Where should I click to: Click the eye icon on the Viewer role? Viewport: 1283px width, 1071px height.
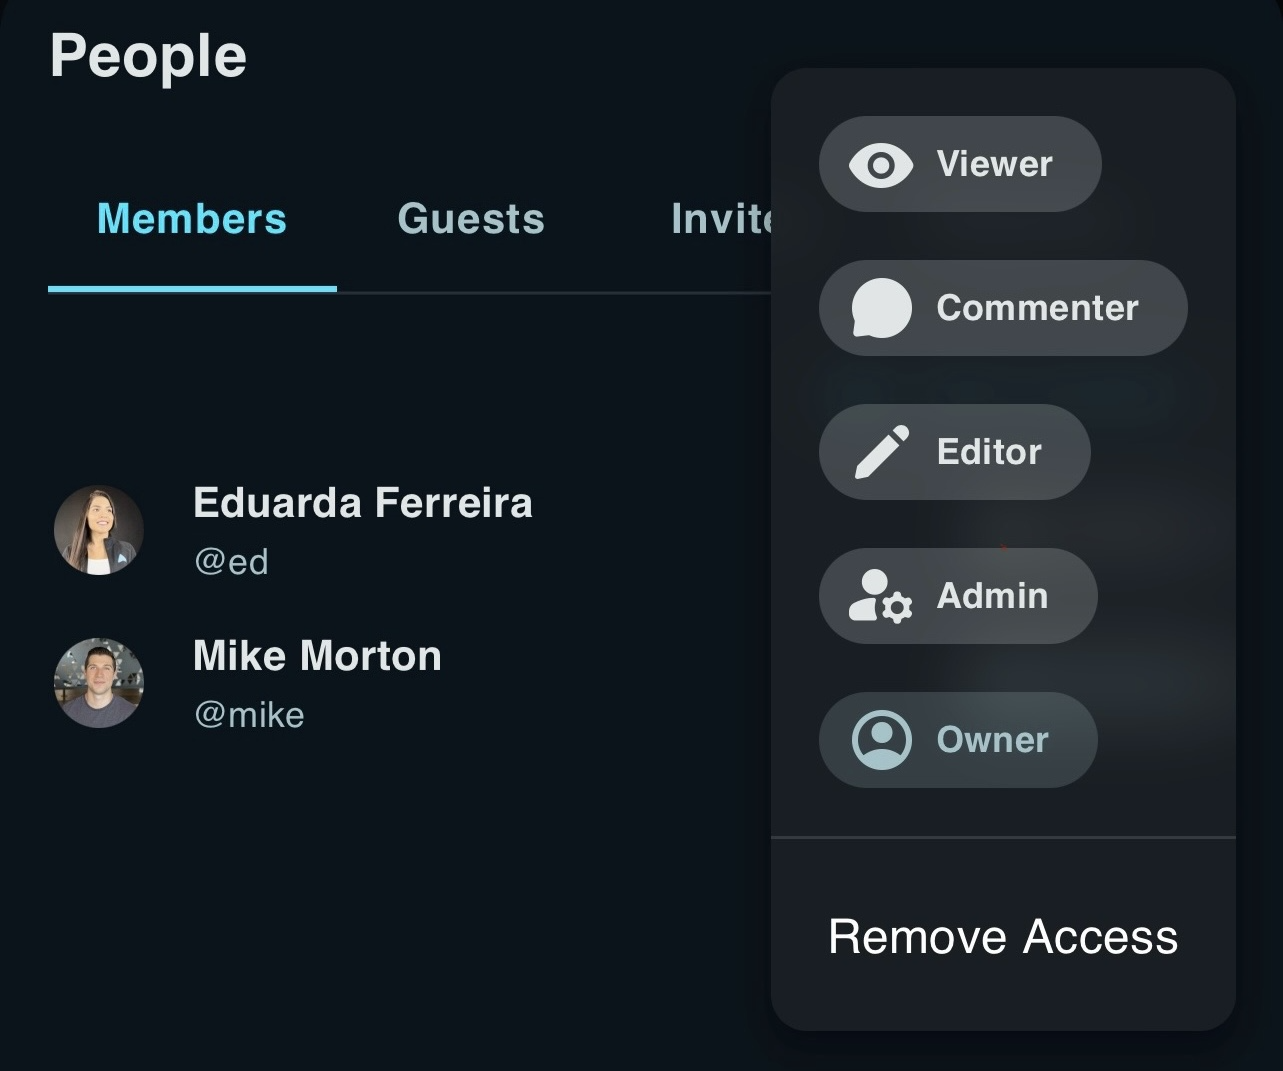tap(880, 165)
